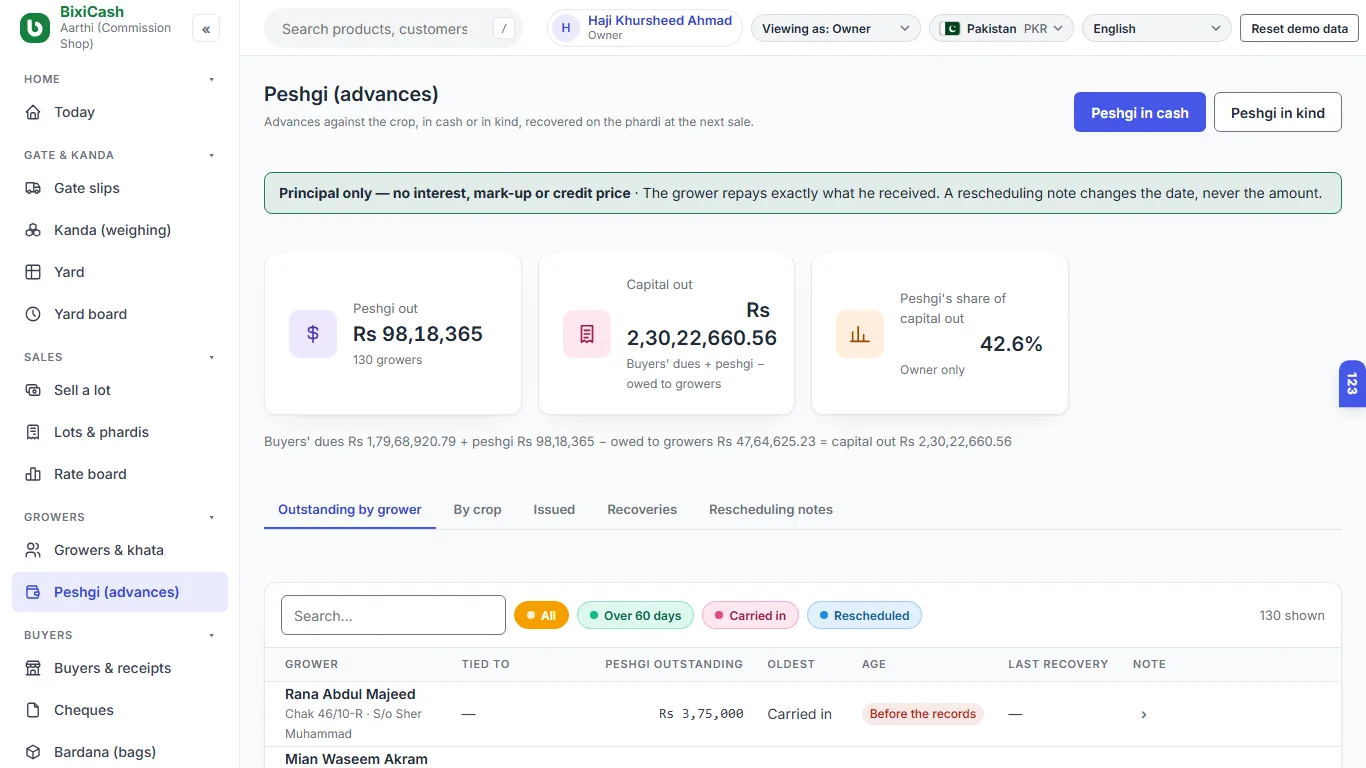Open the Viewing as: Owner dropdown
Screen dimensions: 1366x768
click(x=836, y=29)
